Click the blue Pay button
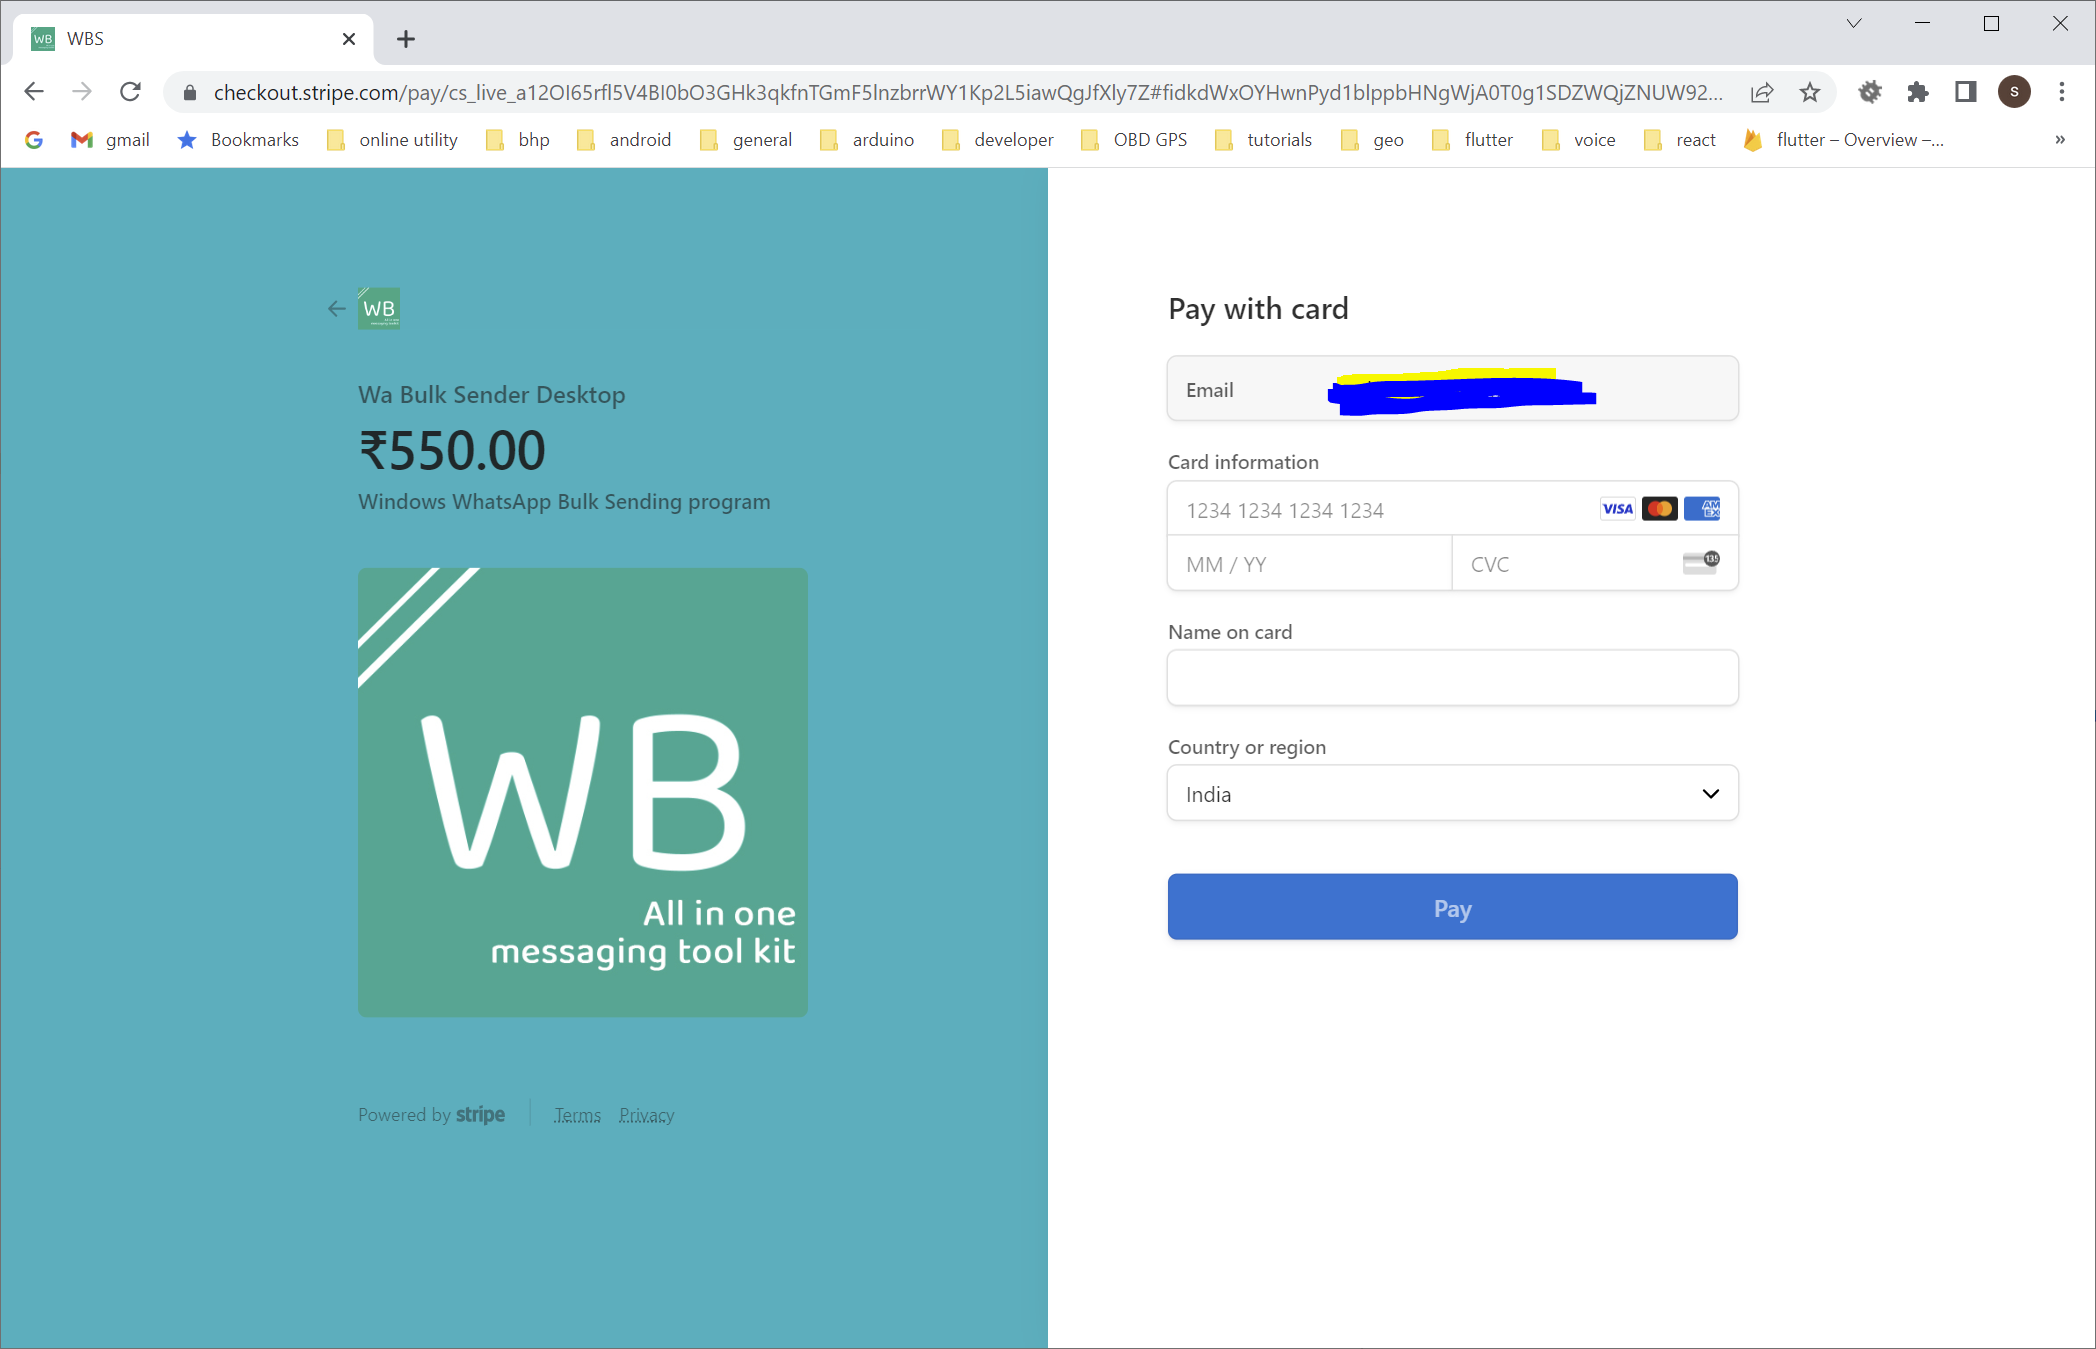Image resolution: width=2096 pixels, height=1349 pixels. [1452, 907]
